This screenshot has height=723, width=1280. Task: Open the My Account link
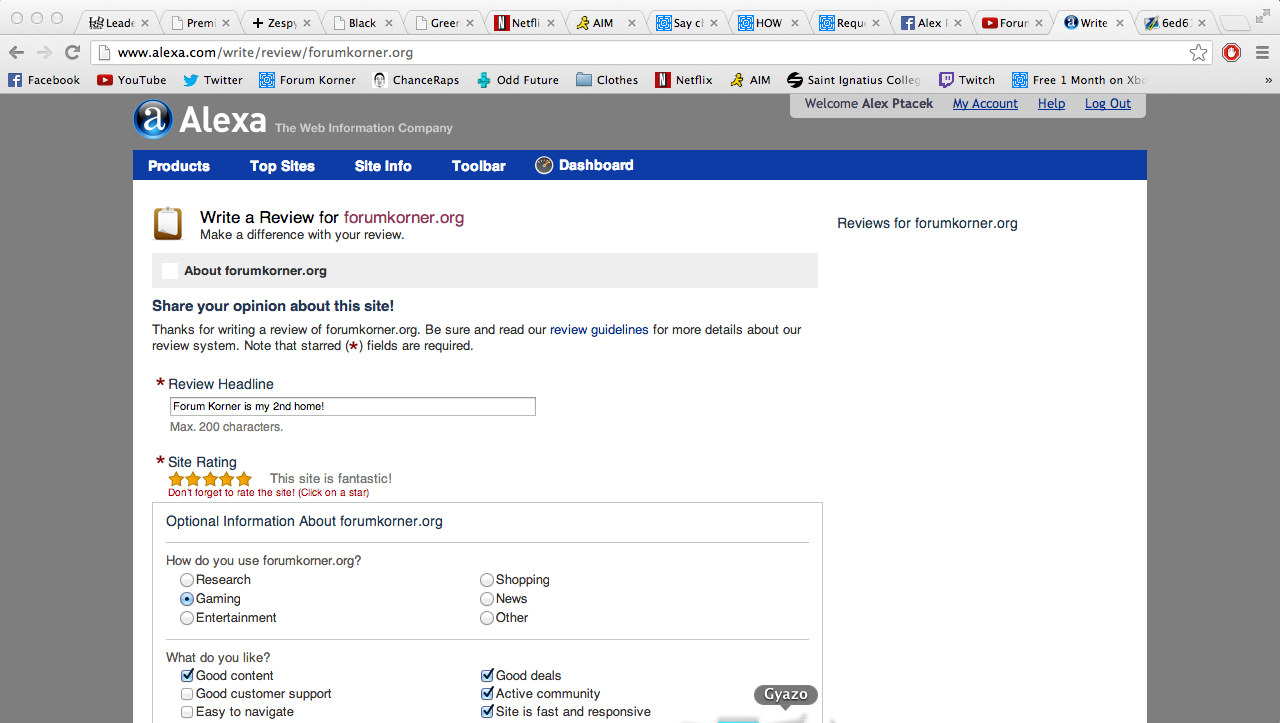pyautogui.click(x=985, y=104)
